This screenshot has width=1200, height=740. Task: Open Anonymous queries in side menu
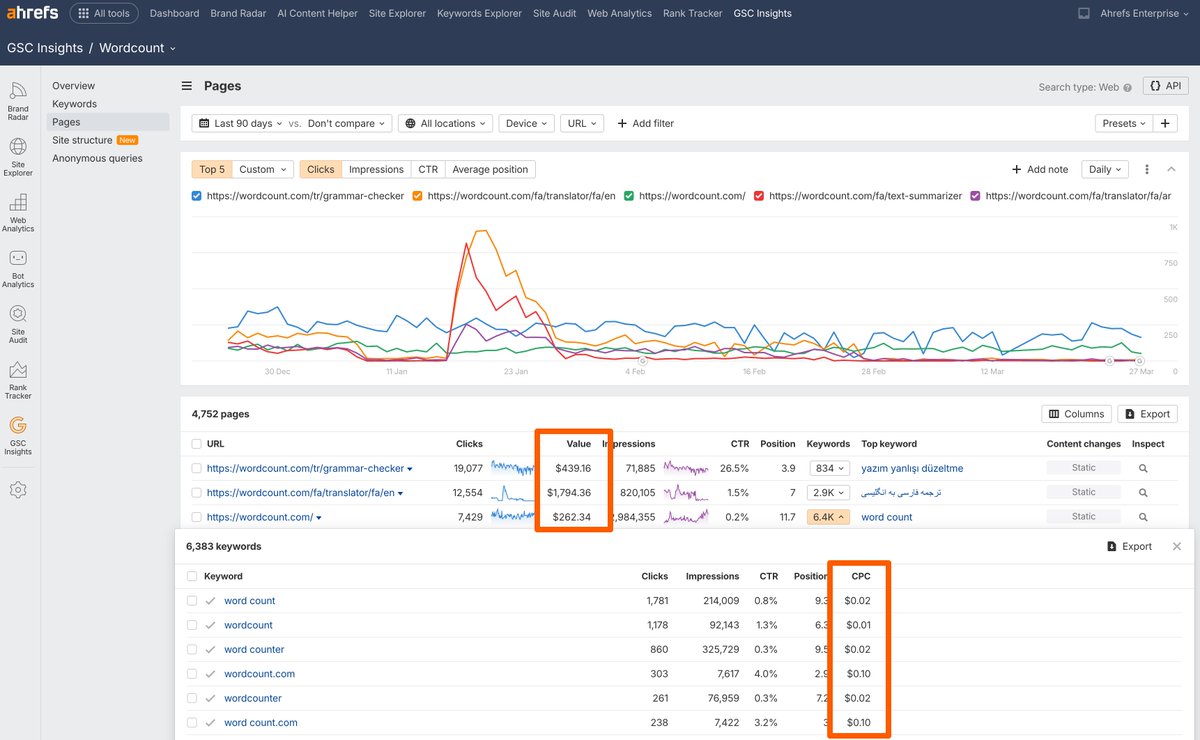click(x=97, y=158)
